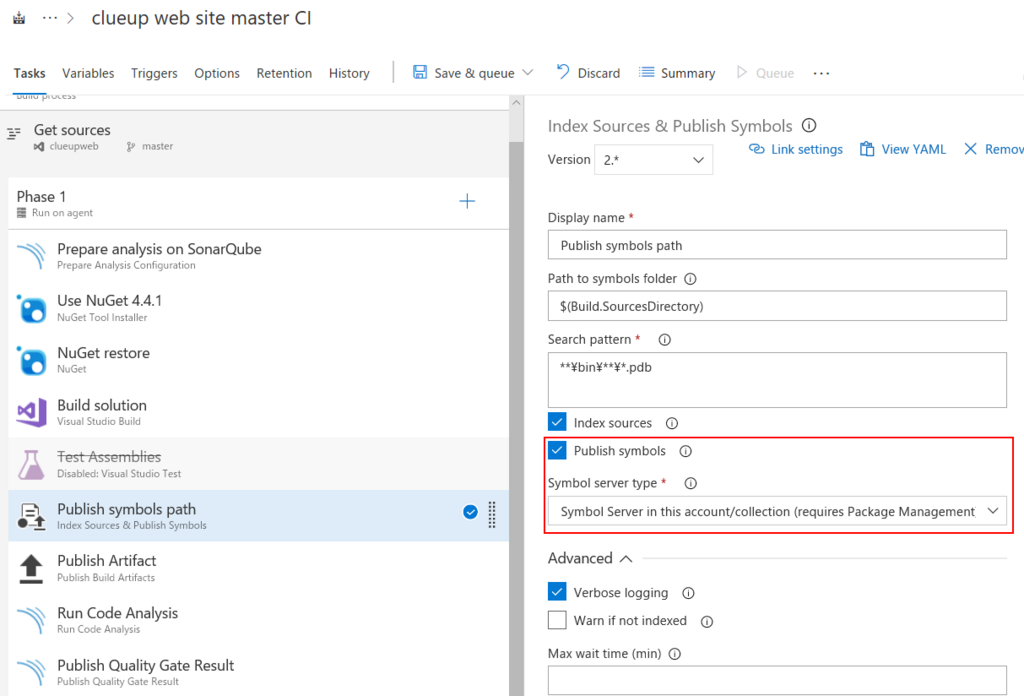Click the project home icon in breadcrumb
This screenshot has width=1024, height=696.
coord(20,18)
